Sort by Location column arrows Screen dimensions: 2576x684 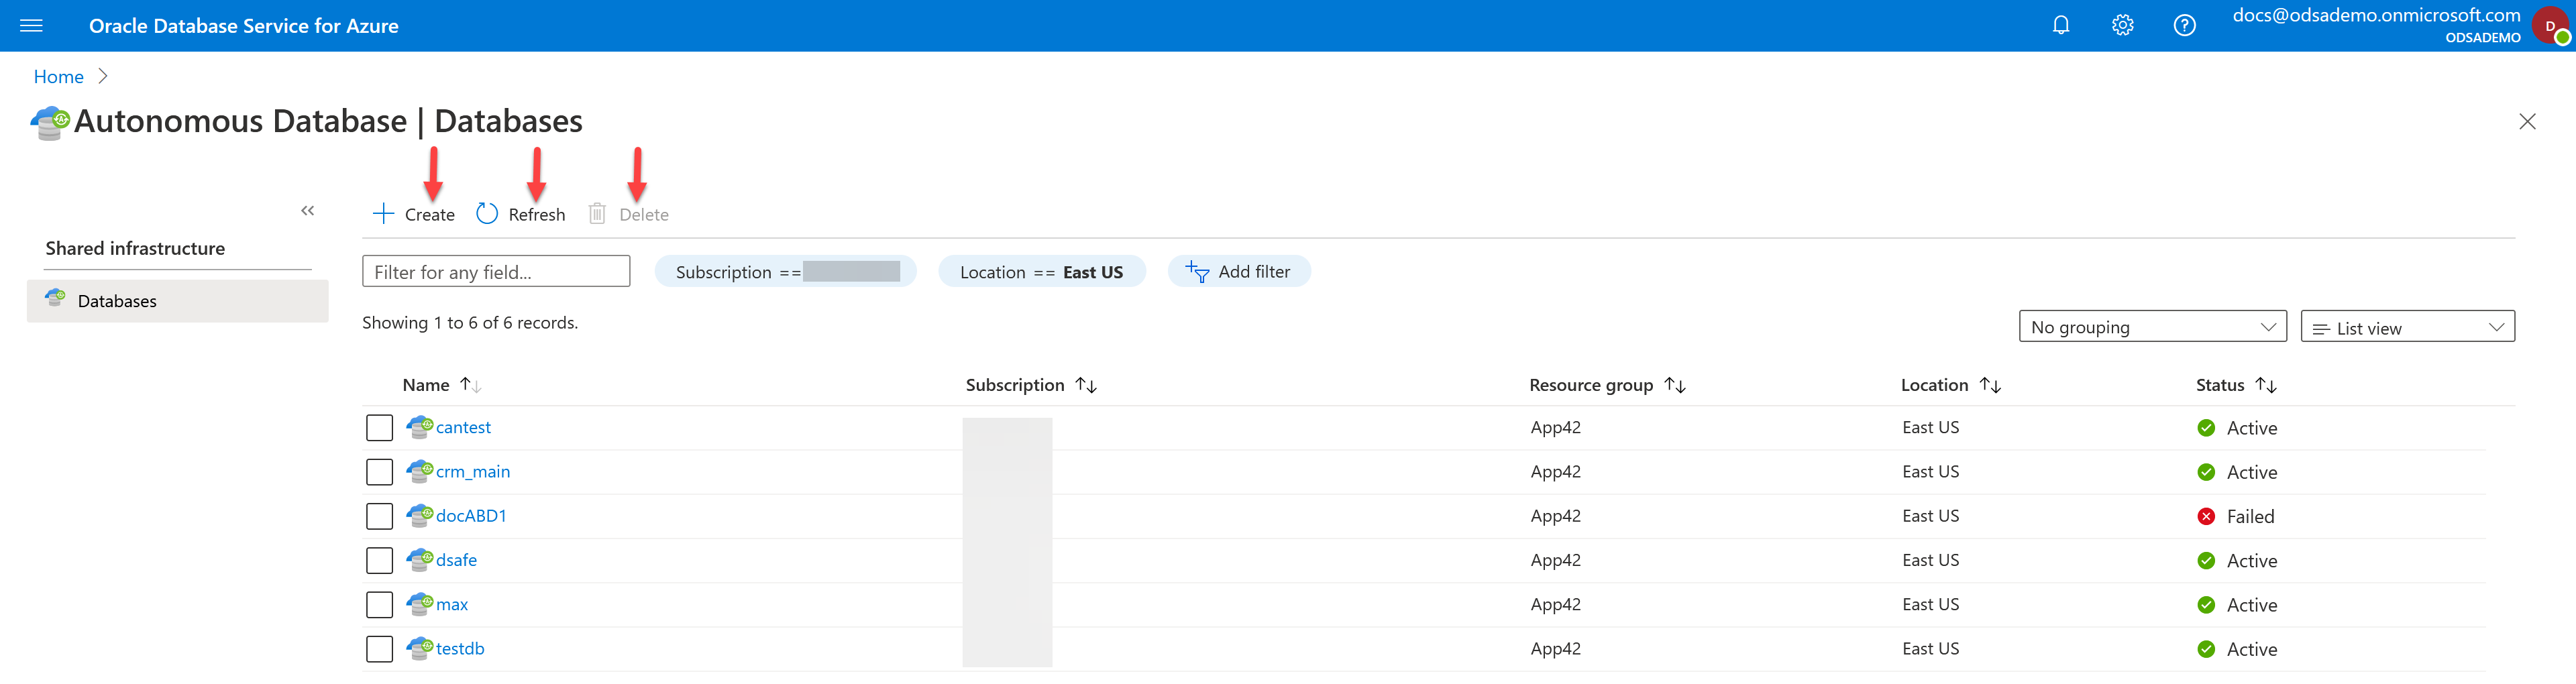pyautogui.click(x=1990, y=385)
